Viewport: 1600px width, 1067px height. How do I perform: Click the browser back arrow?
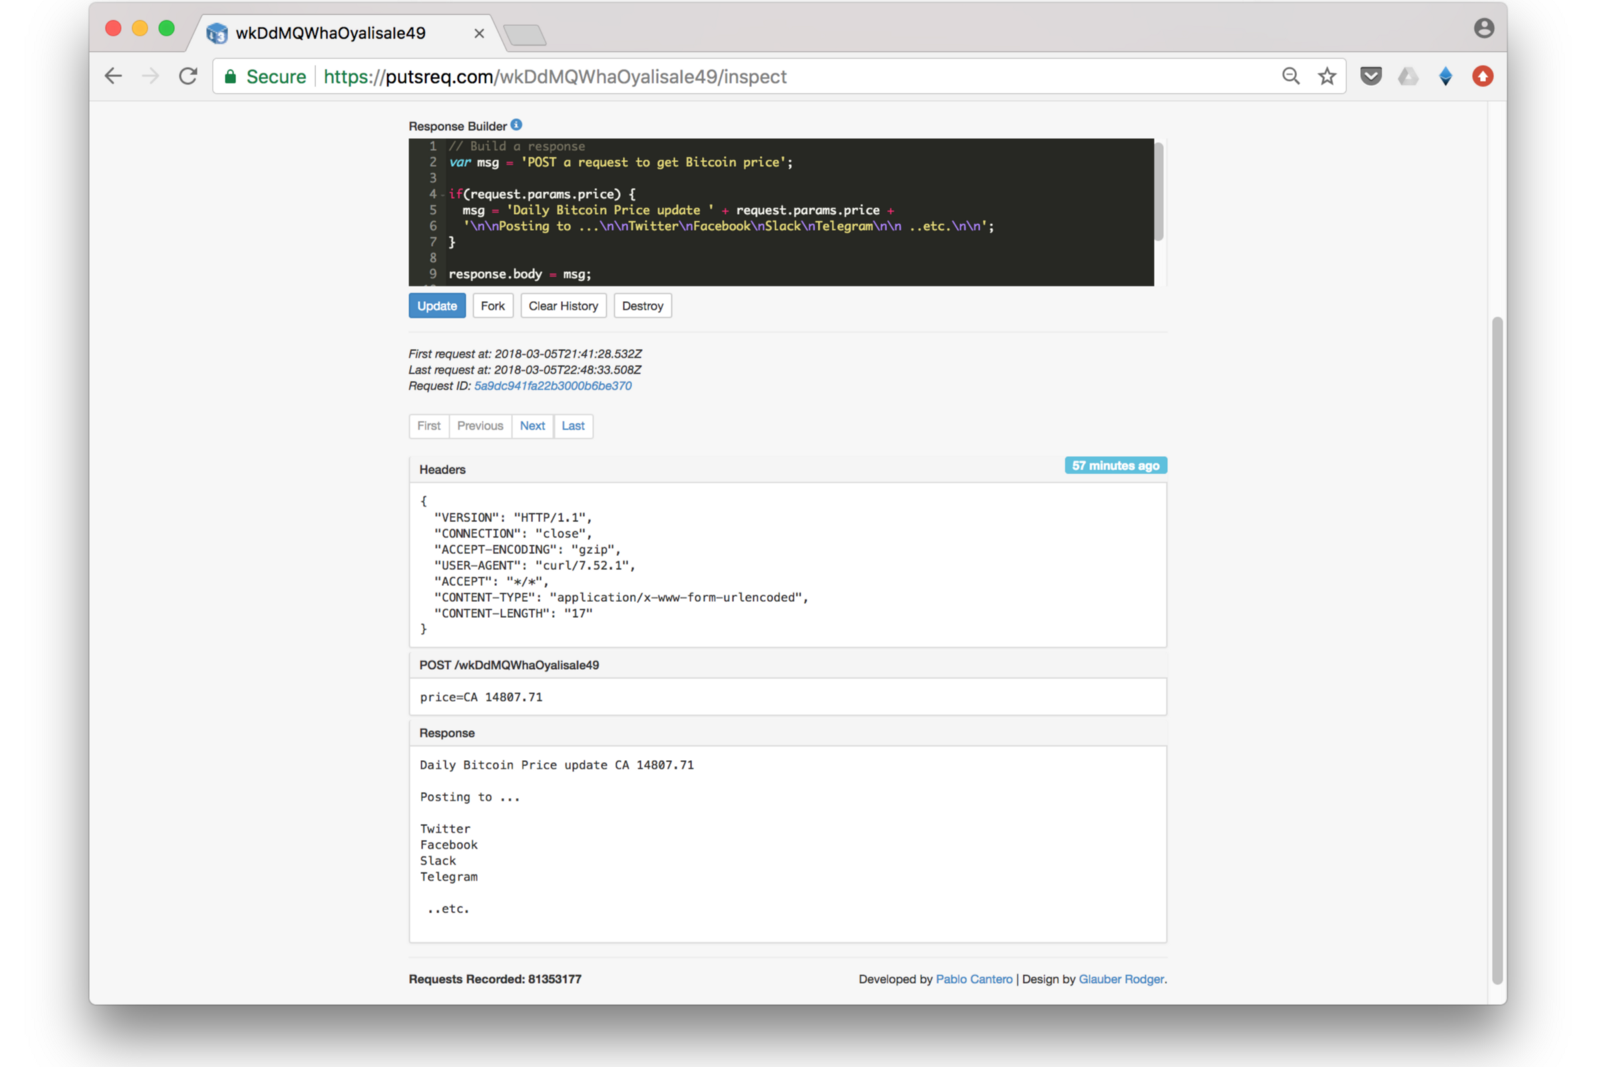113,76
